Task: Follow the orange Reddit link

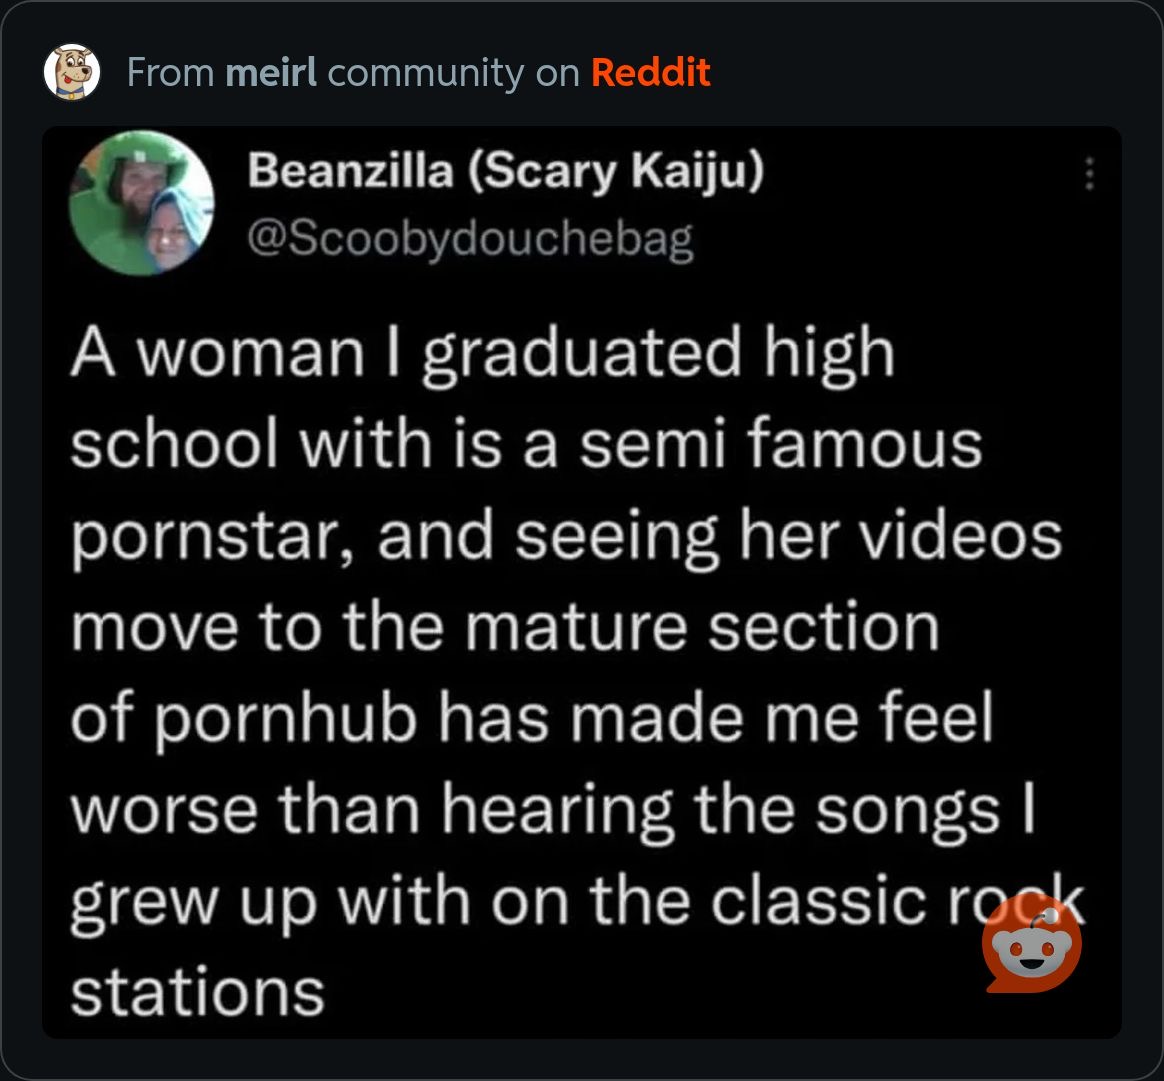Action: (650, 73)
